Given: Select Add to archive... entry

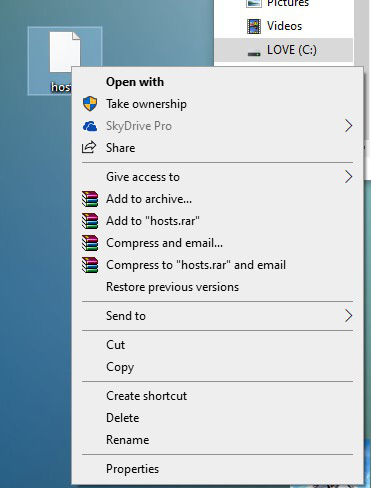Looking at the screenshot, I should [217, 199].
